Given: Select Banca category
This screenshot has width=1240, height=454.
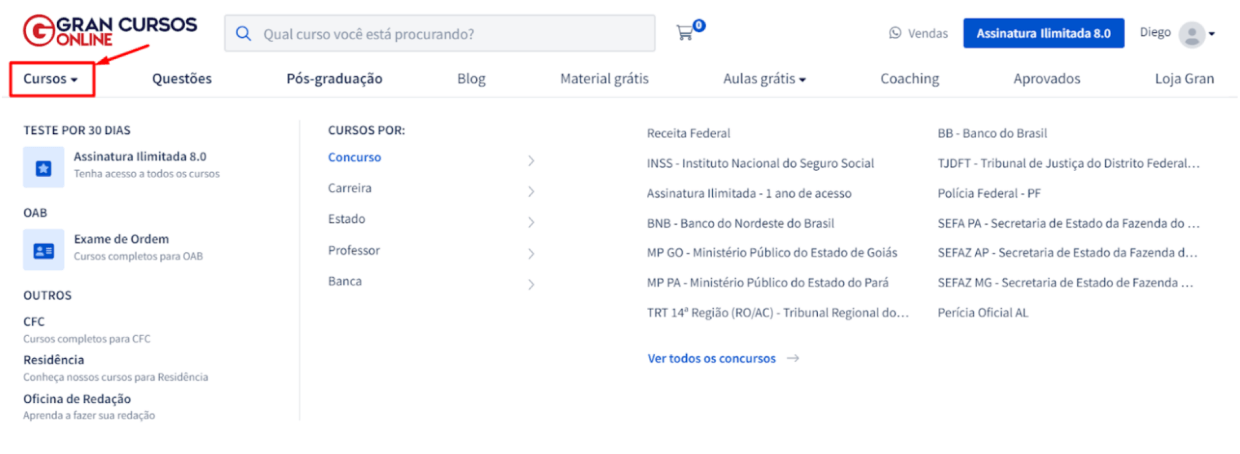Looking at the screenshot, I should 345,281.
